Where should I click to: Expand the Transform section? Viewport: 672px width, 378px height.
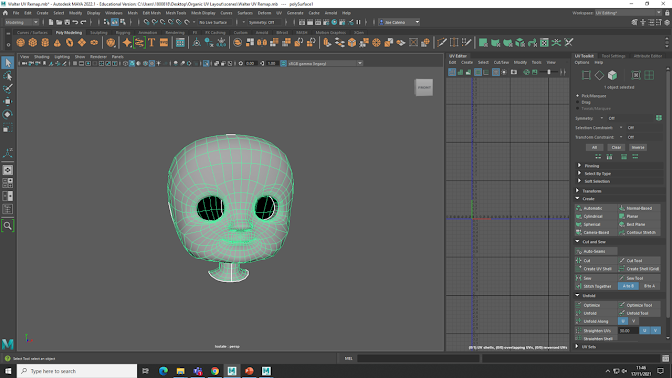coord(577,191)
